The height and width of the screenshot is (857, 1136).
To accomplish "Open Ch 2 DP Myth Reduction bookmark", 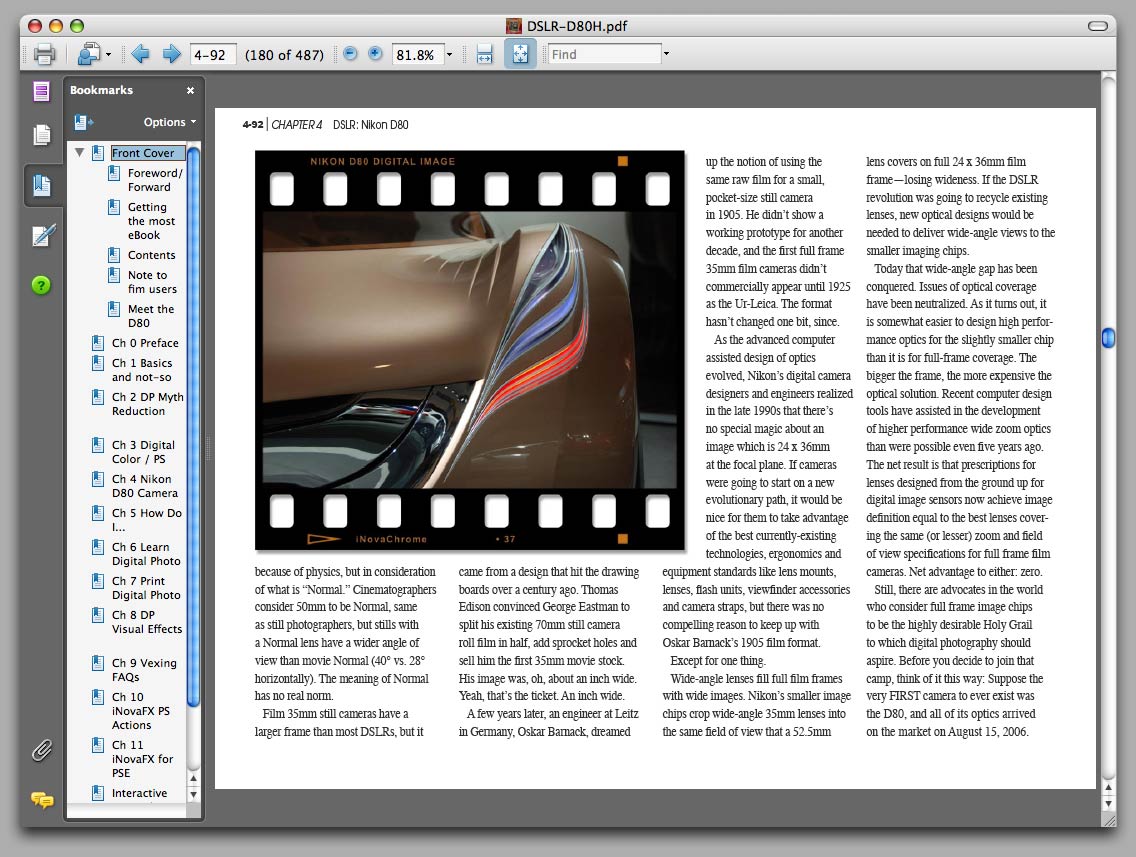I will click(148, 404).
